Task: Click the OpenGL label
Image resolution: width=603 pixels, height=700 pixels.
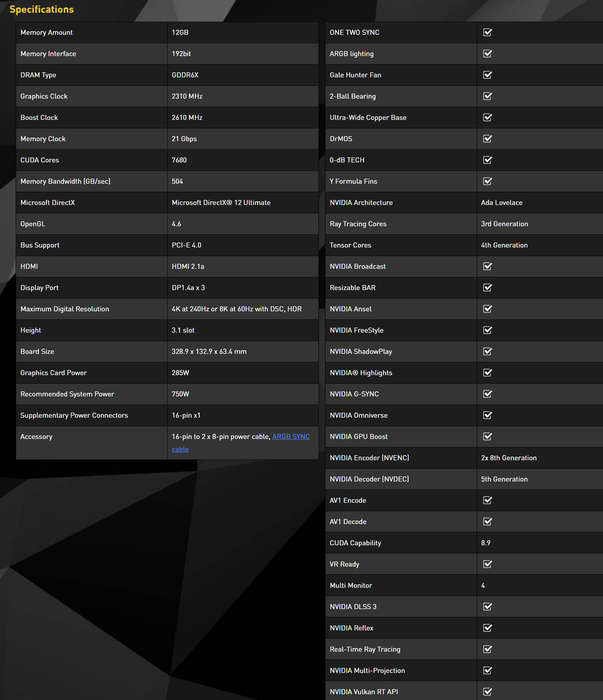Action: coord(33,224)
